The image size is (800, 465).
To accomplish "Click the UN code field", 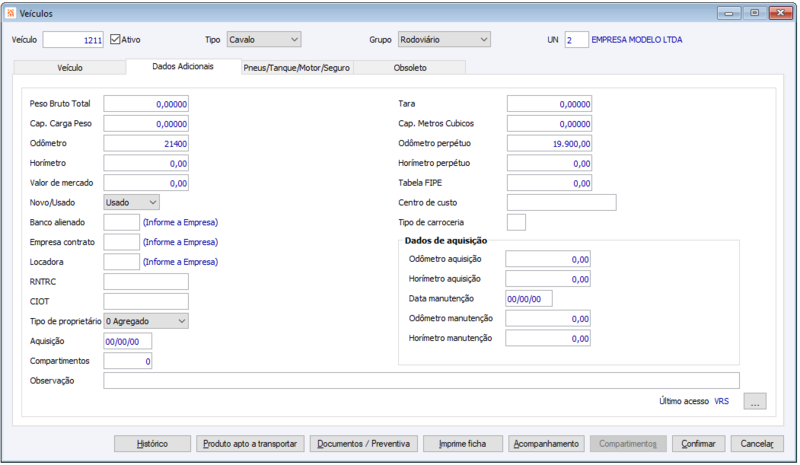I will click(577, 40).
